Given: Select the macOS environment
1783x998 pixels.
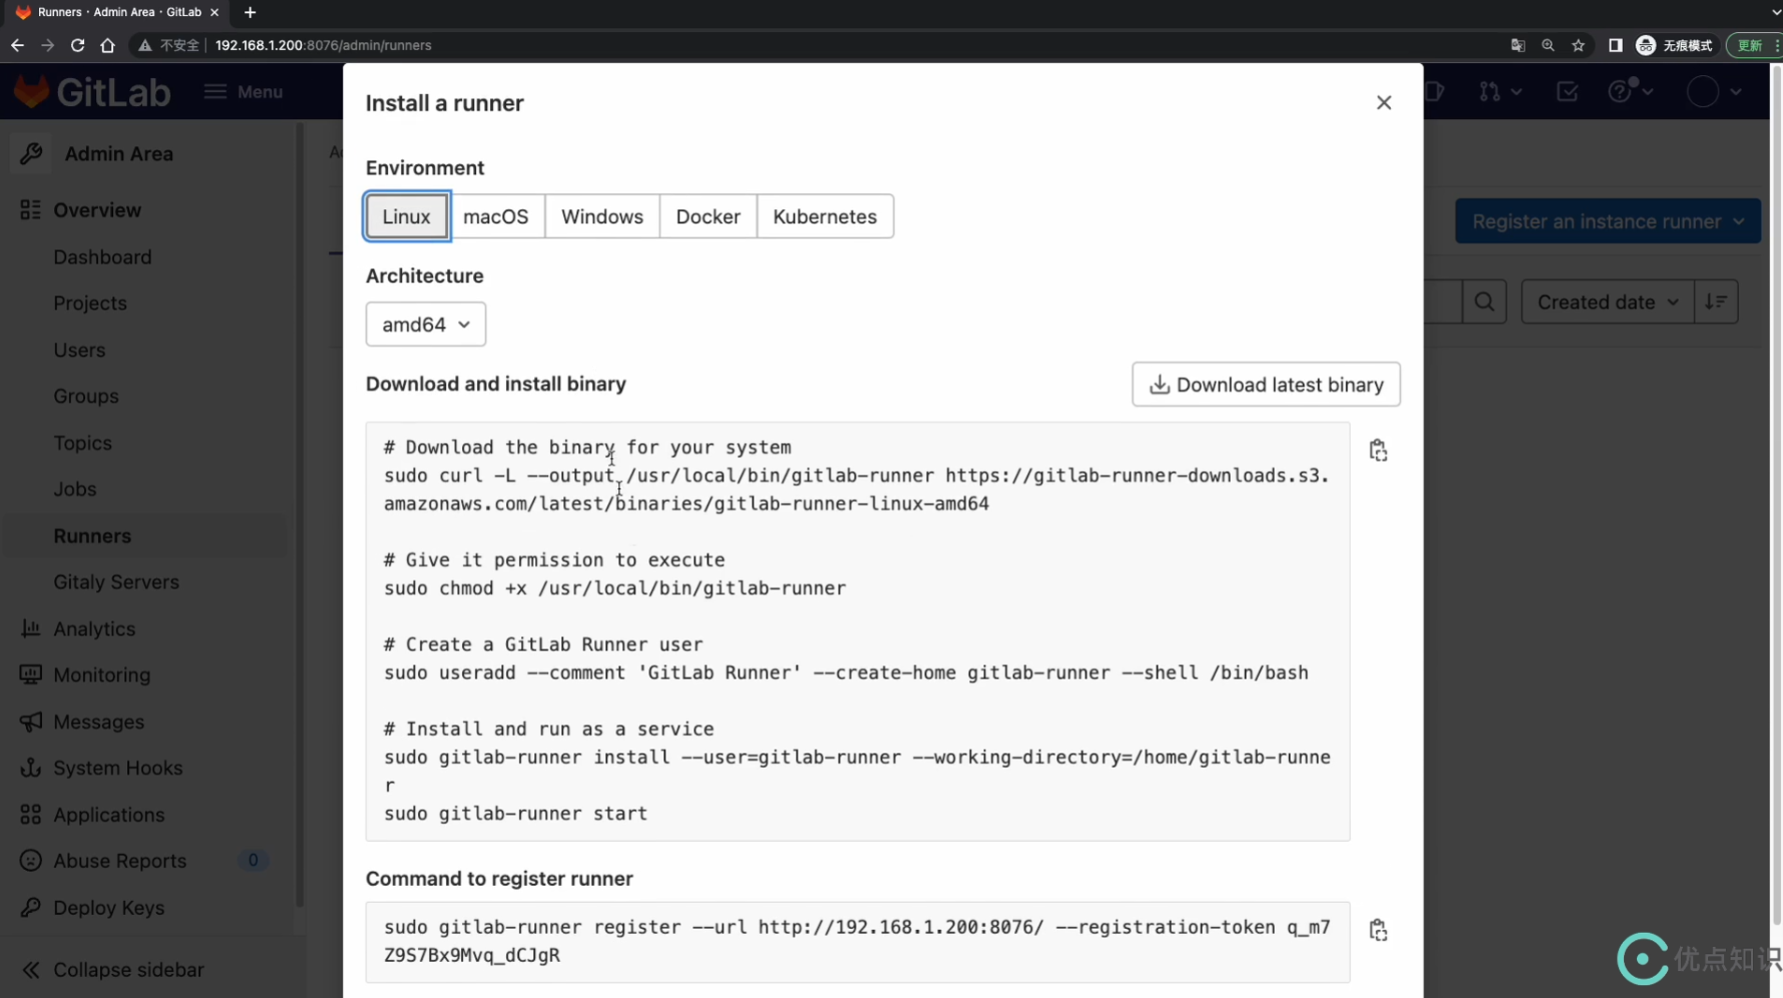Looking at the screenshot, I should [496, 216].
